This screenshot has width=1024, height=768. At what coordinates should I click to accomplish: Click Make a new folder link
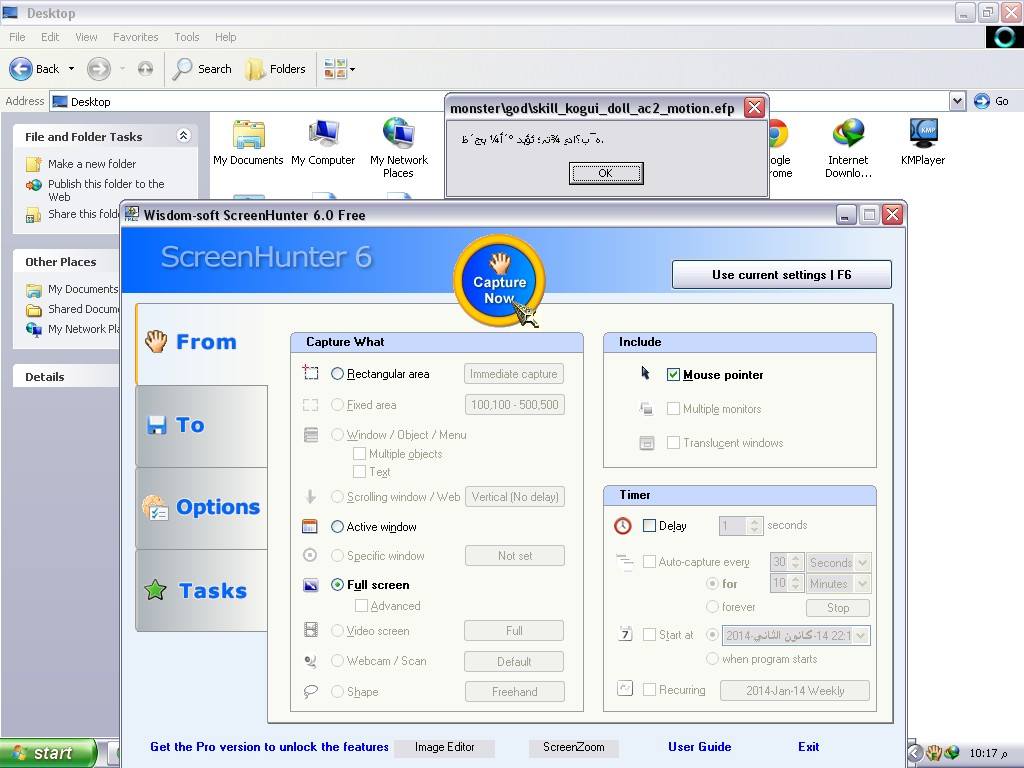click(x=92, y=164)
